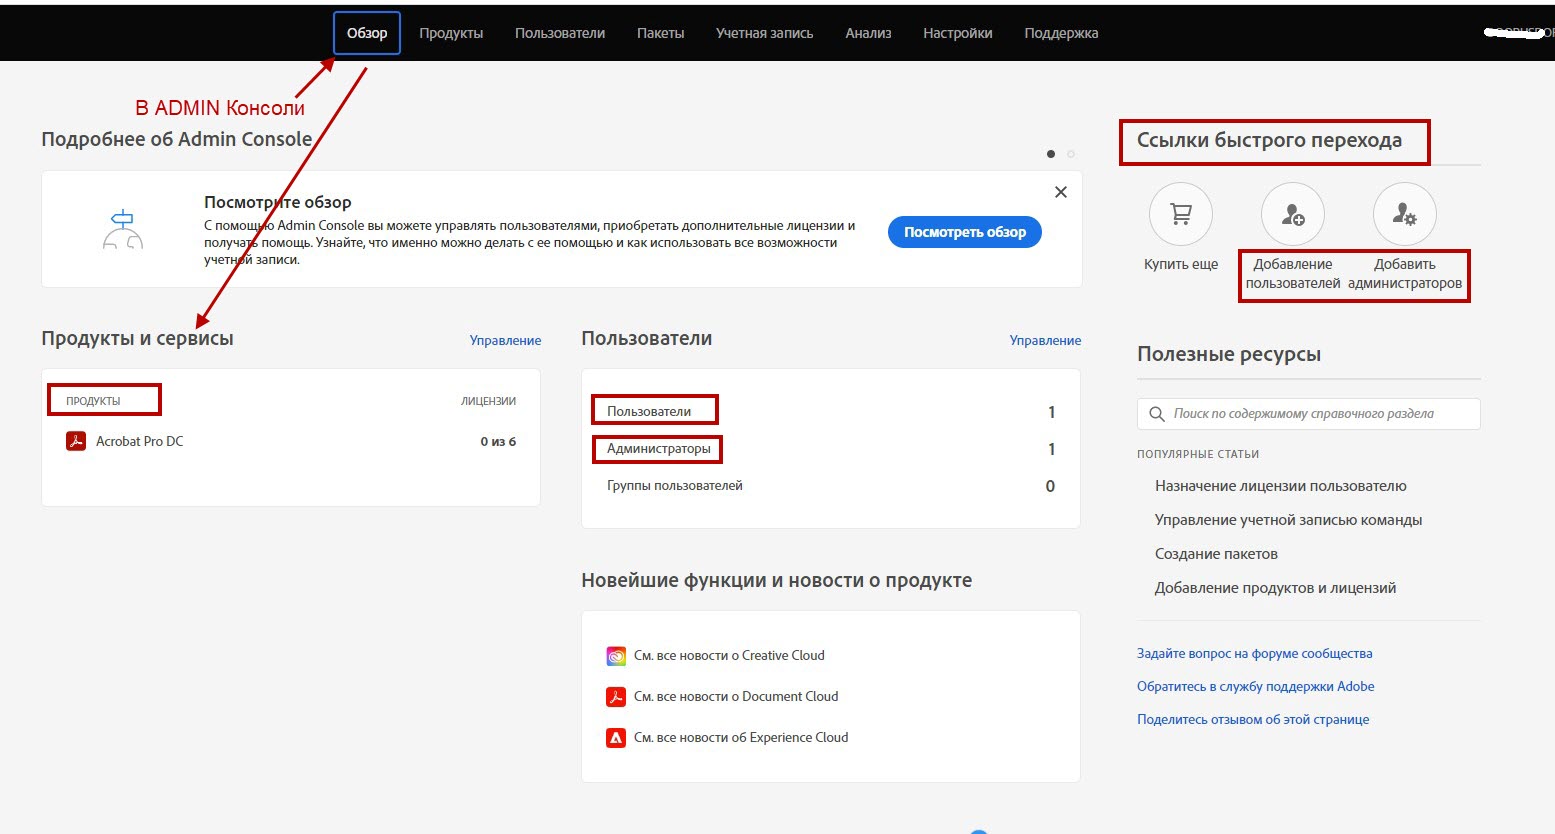1555x834 pixels.
Task: Click the Продукты и сервисы heading
Action: click(137, 338)
